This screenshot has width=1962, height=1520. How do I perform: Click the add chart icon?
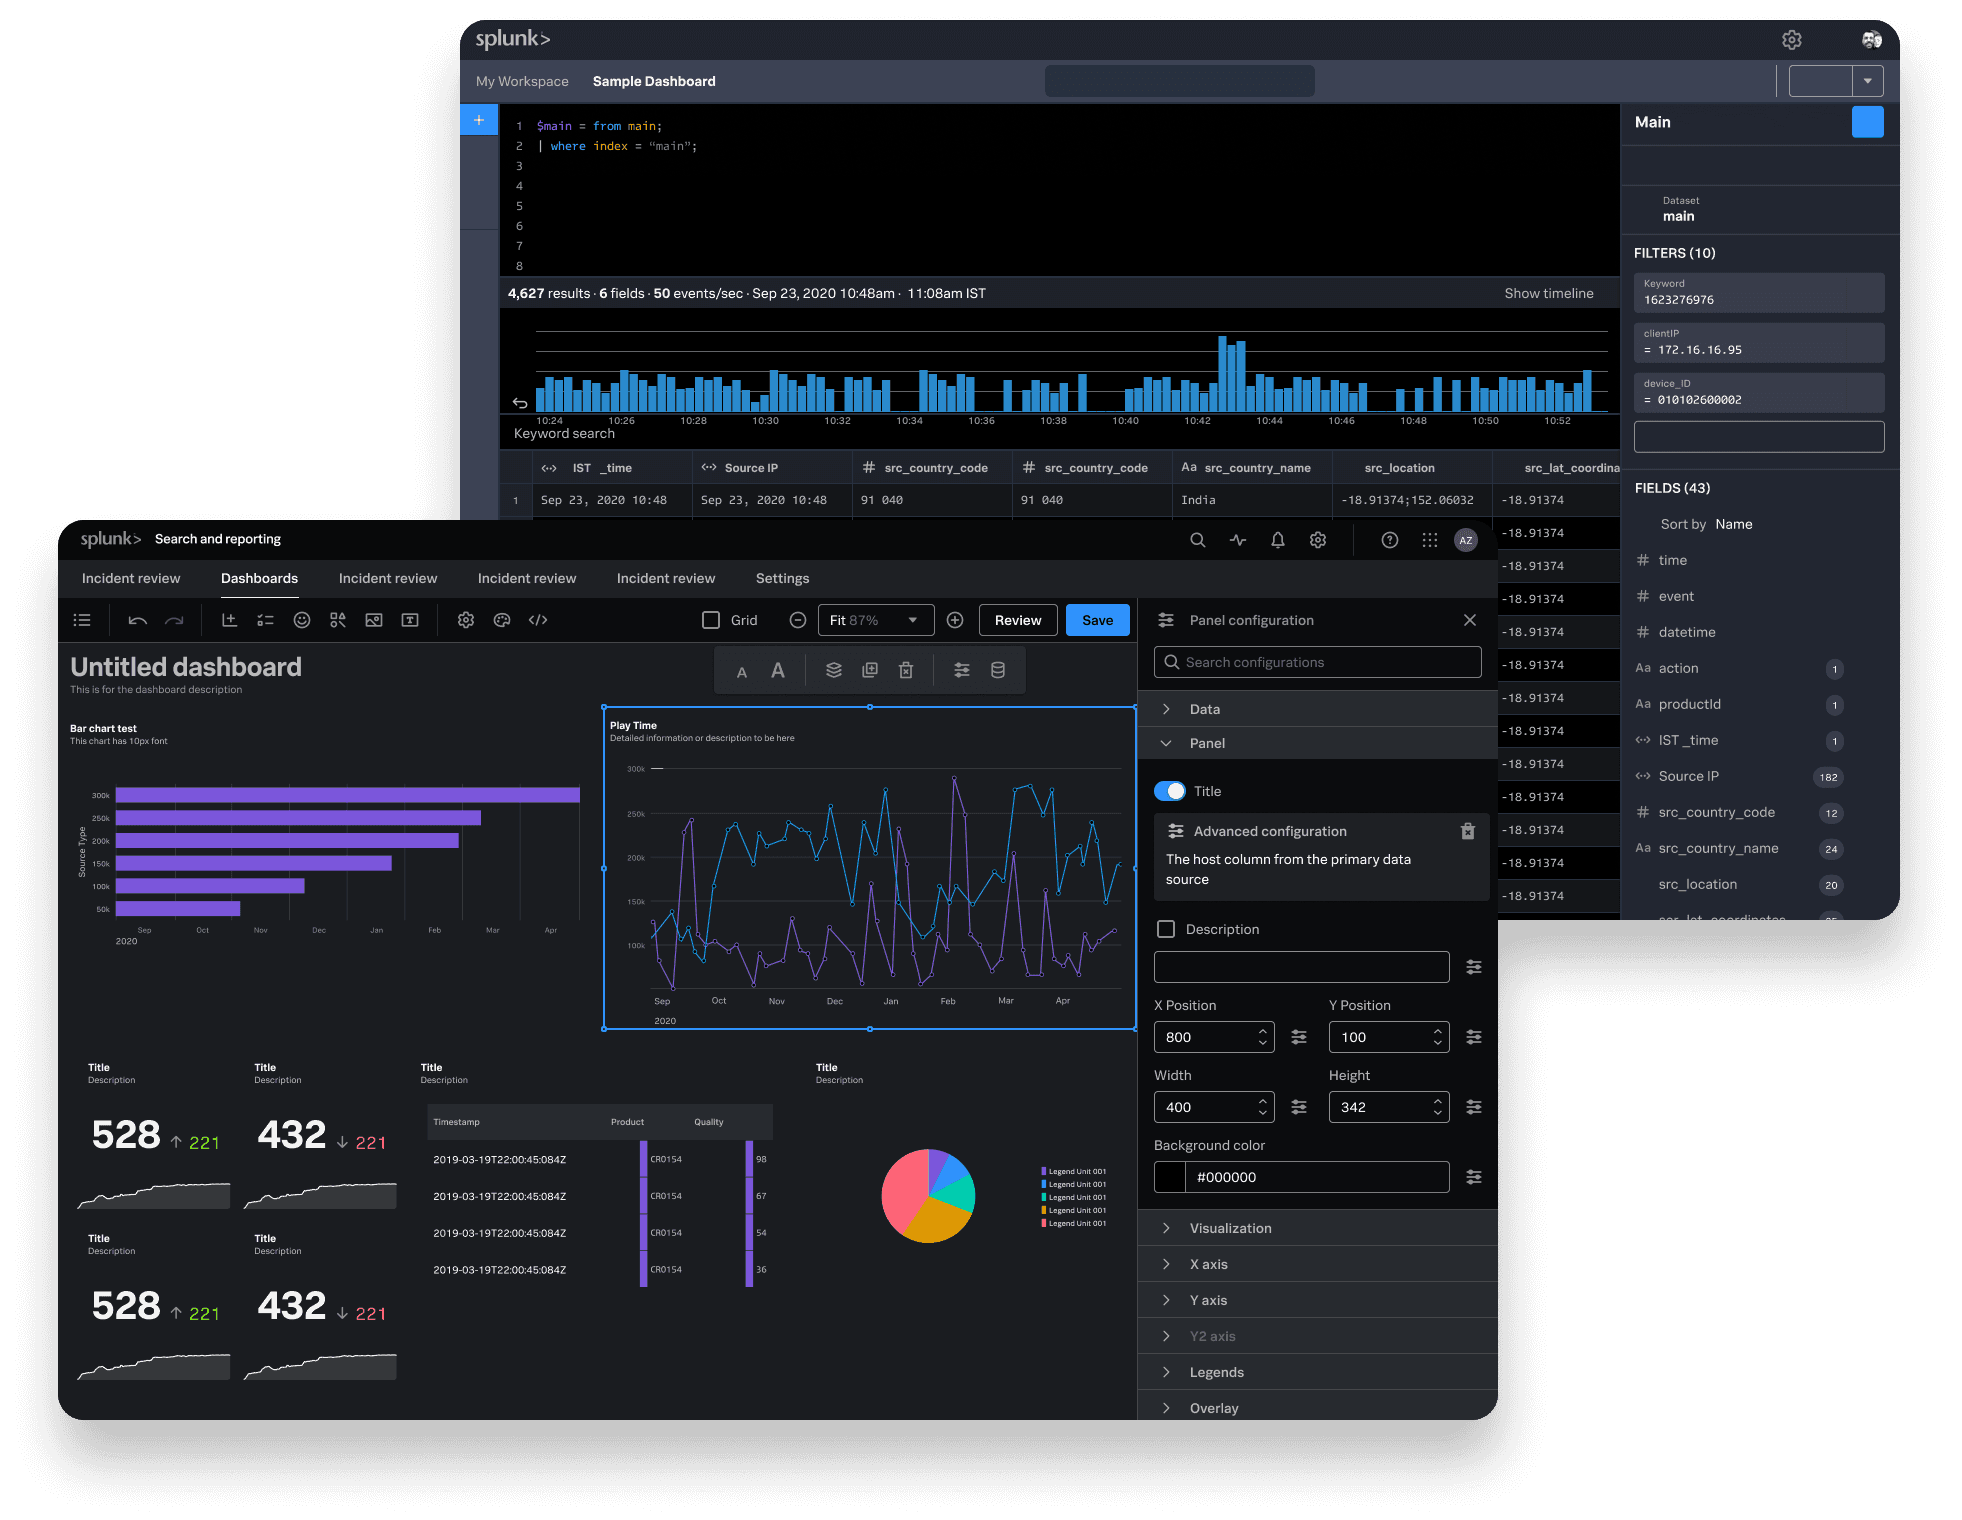click(229, 620)
